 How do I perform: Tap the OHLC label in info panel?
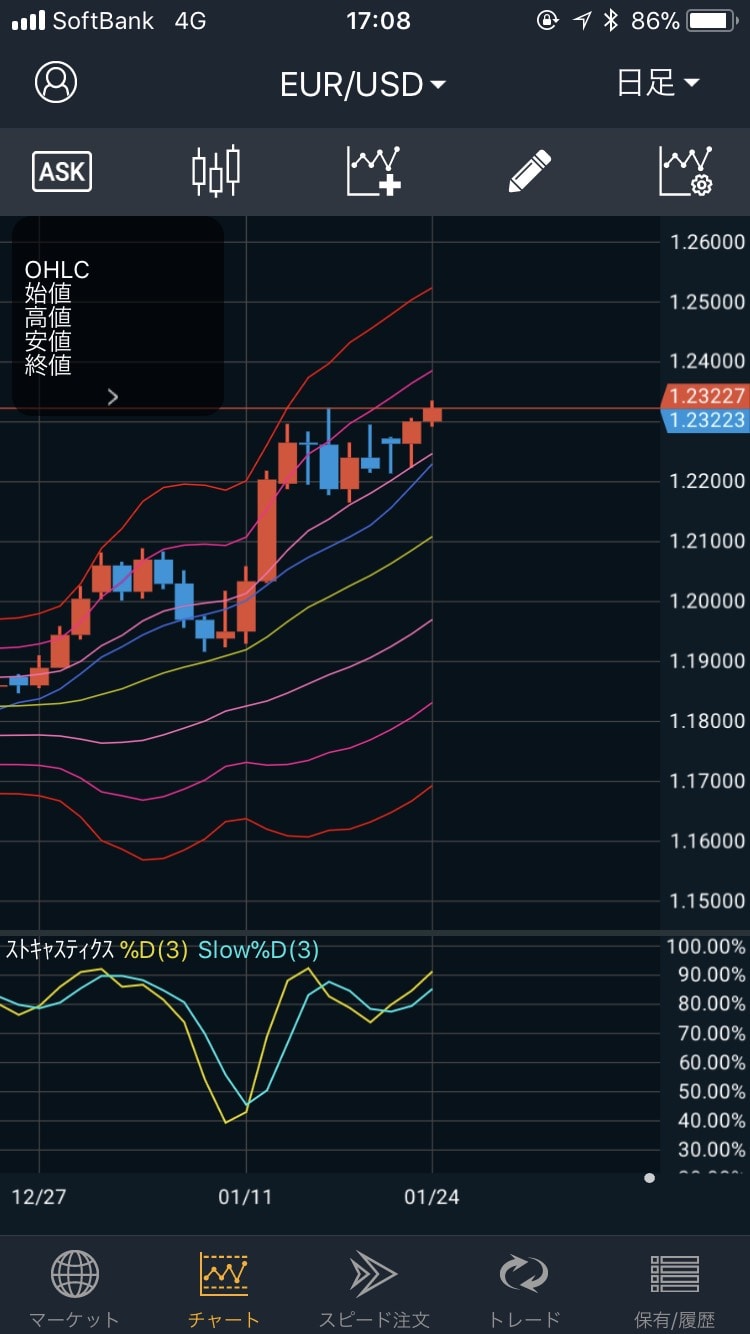pyautogui.click(x=57, y=270)
